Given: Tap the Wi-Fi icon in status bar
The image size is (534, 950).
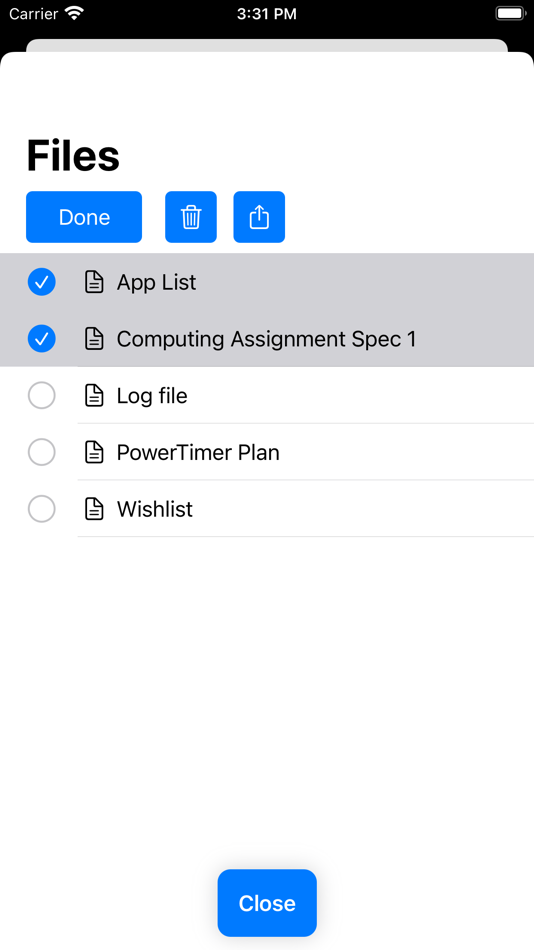Looking at the screenshot, I should pyautogui.click(x=75, y=14).
